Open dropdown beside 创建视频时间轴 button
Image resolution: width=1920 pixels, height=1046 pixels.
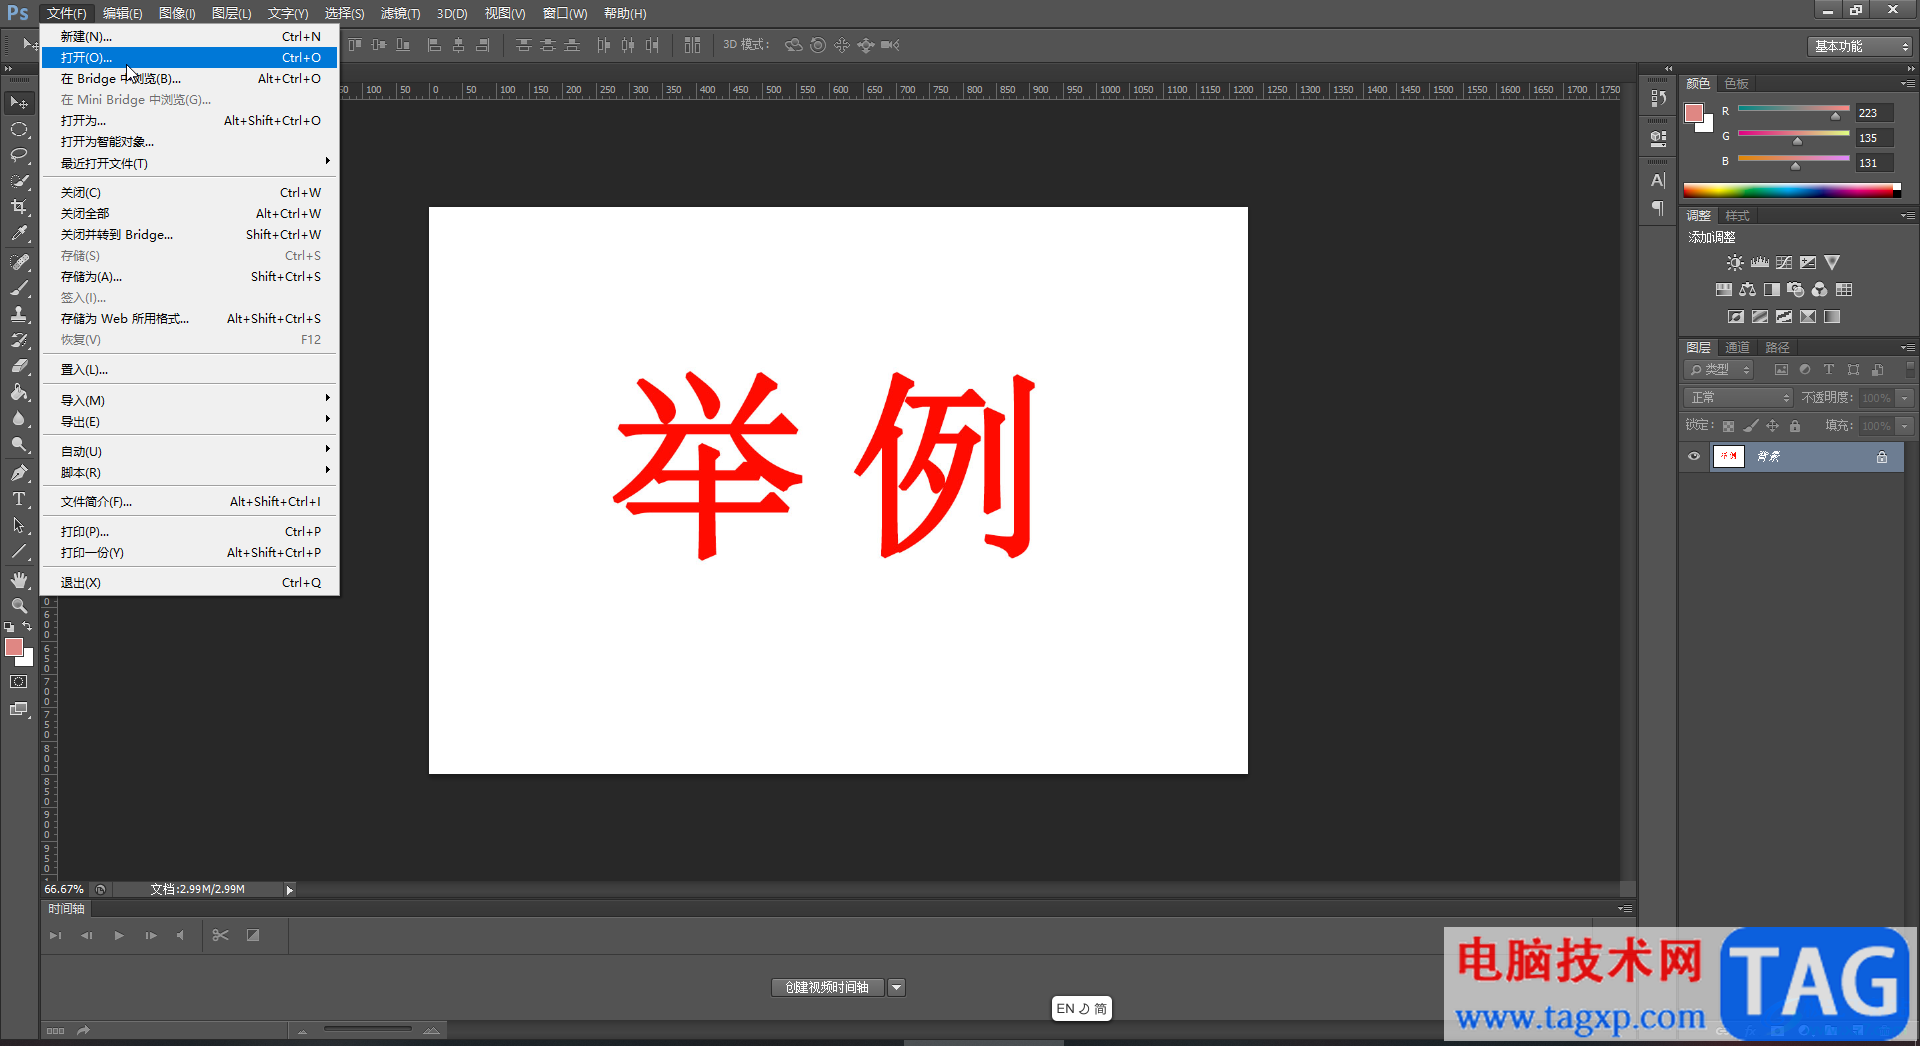(897, 988)
